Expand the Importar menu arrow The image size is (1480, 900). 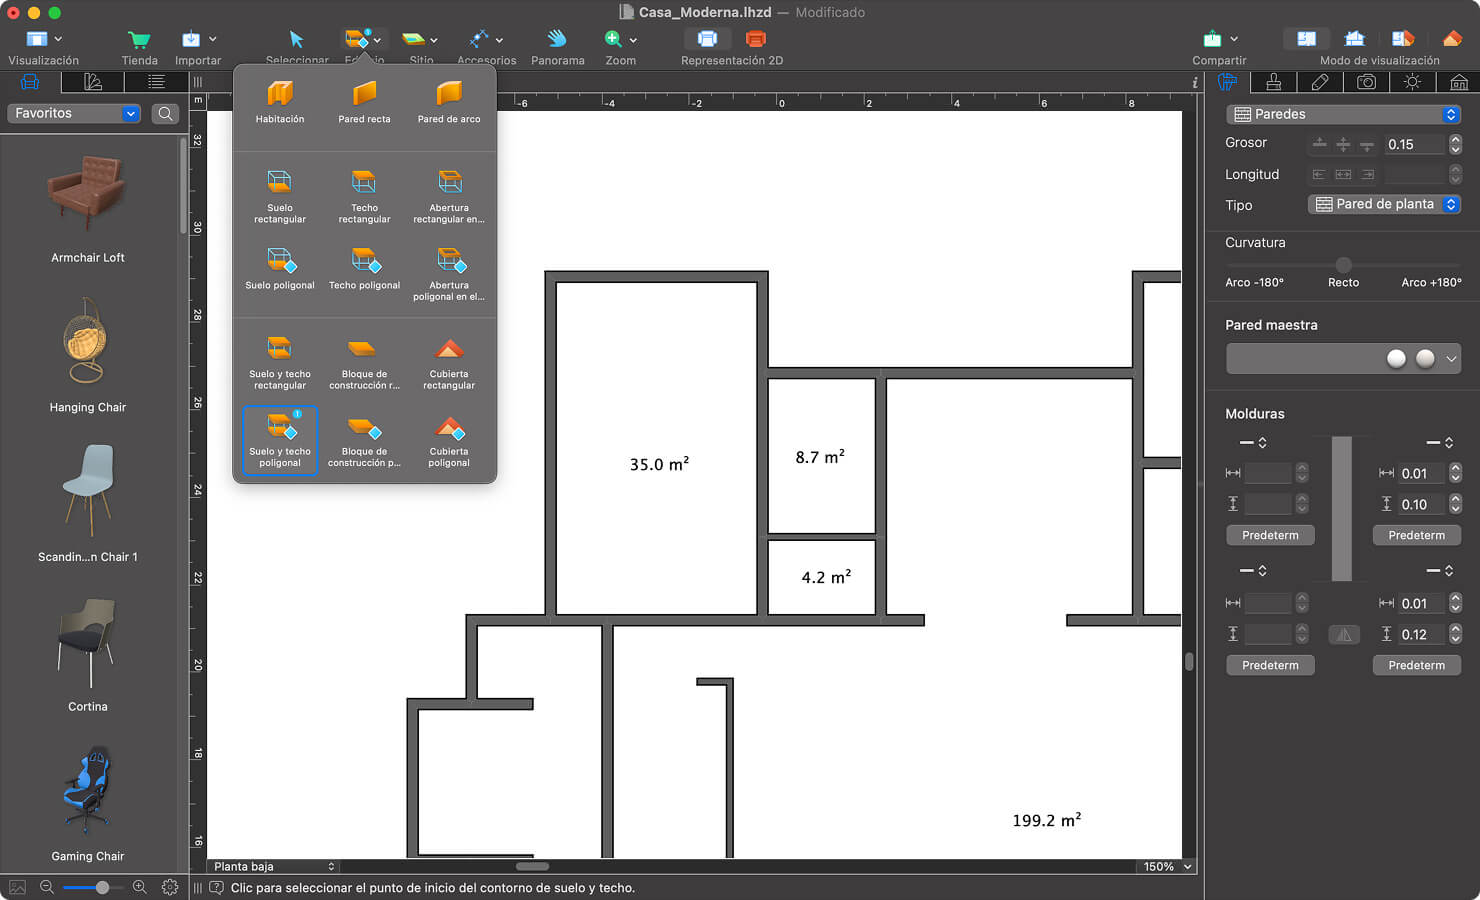pyautogui.click(x=212, y=39)
